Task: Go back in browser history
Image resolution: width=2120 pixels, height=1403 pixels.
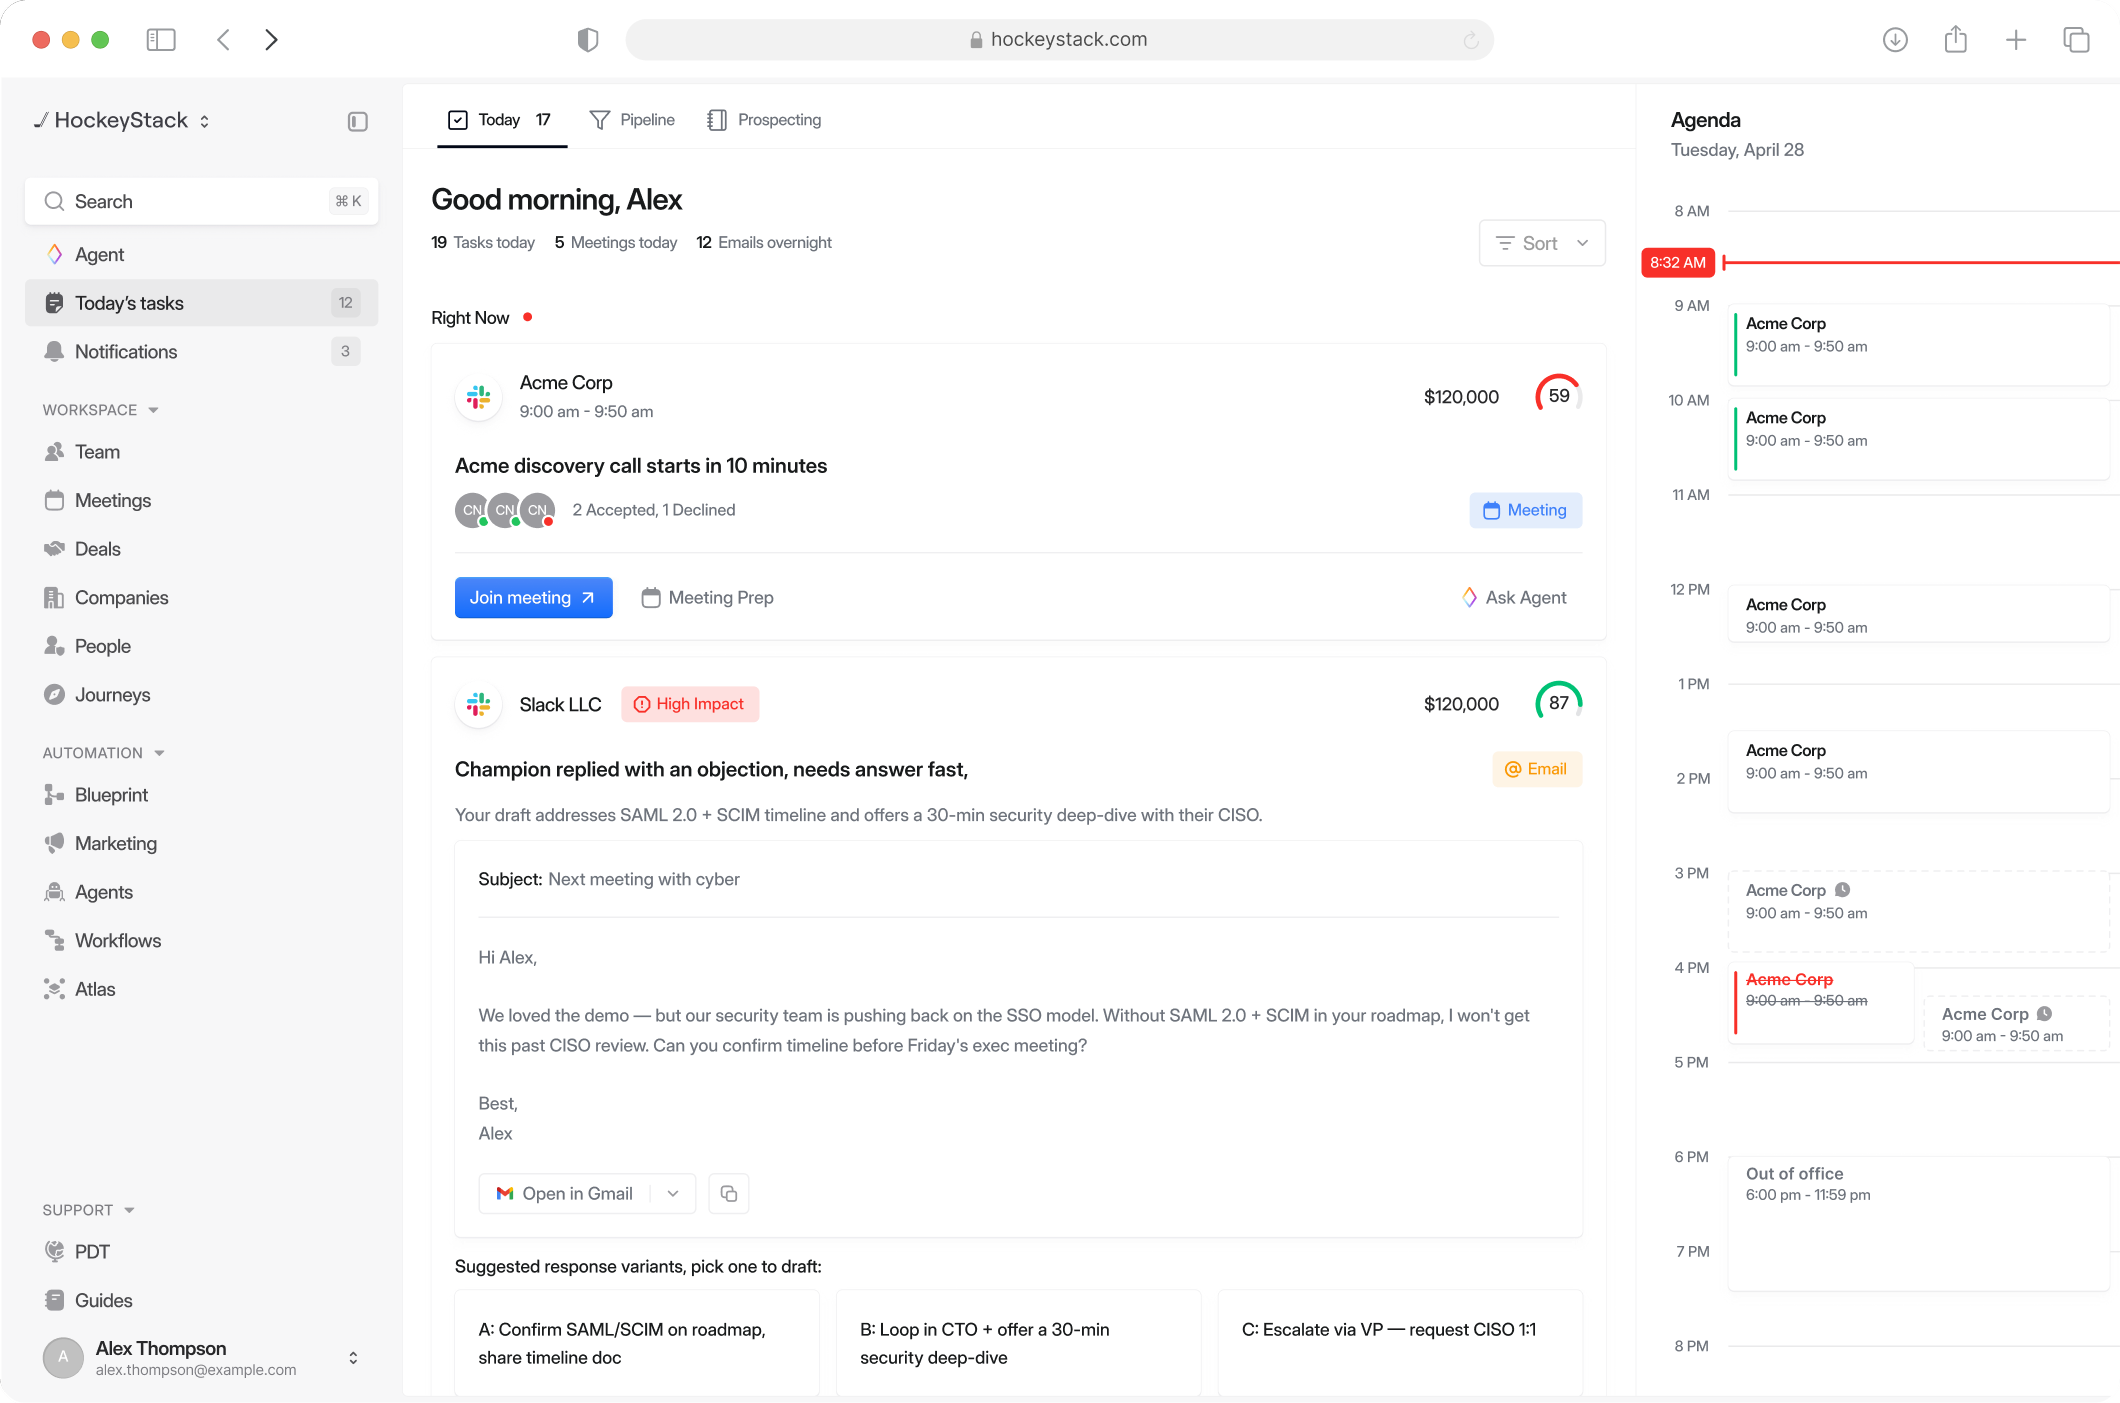Action: point(224,40)
